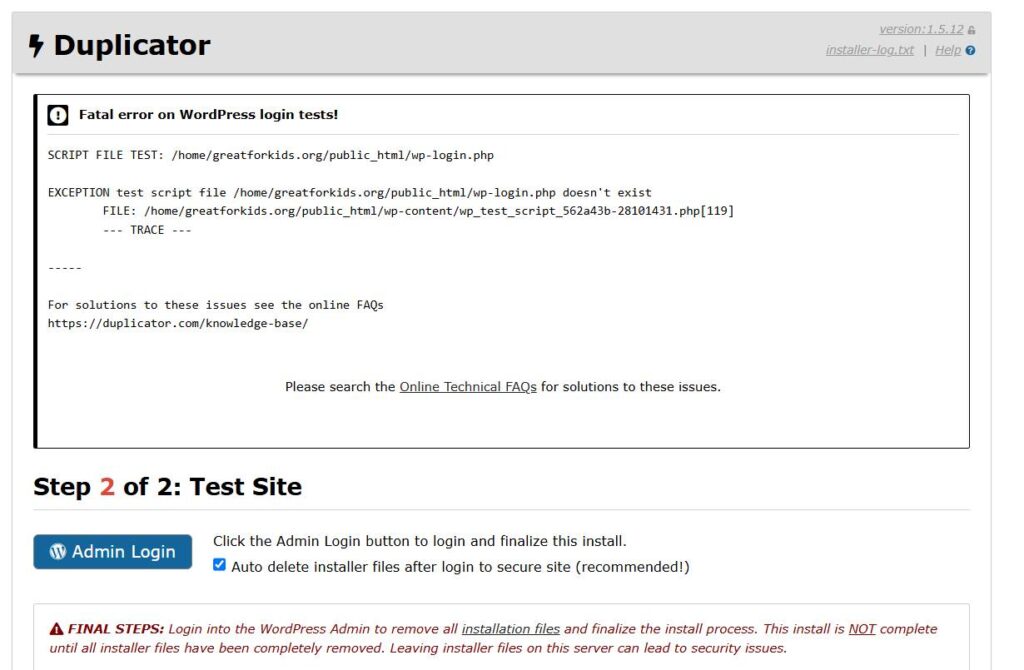Screen dimensions: 1024x670
Task: Click the 'Auto delete installer files' label
Action: [460, 567]
